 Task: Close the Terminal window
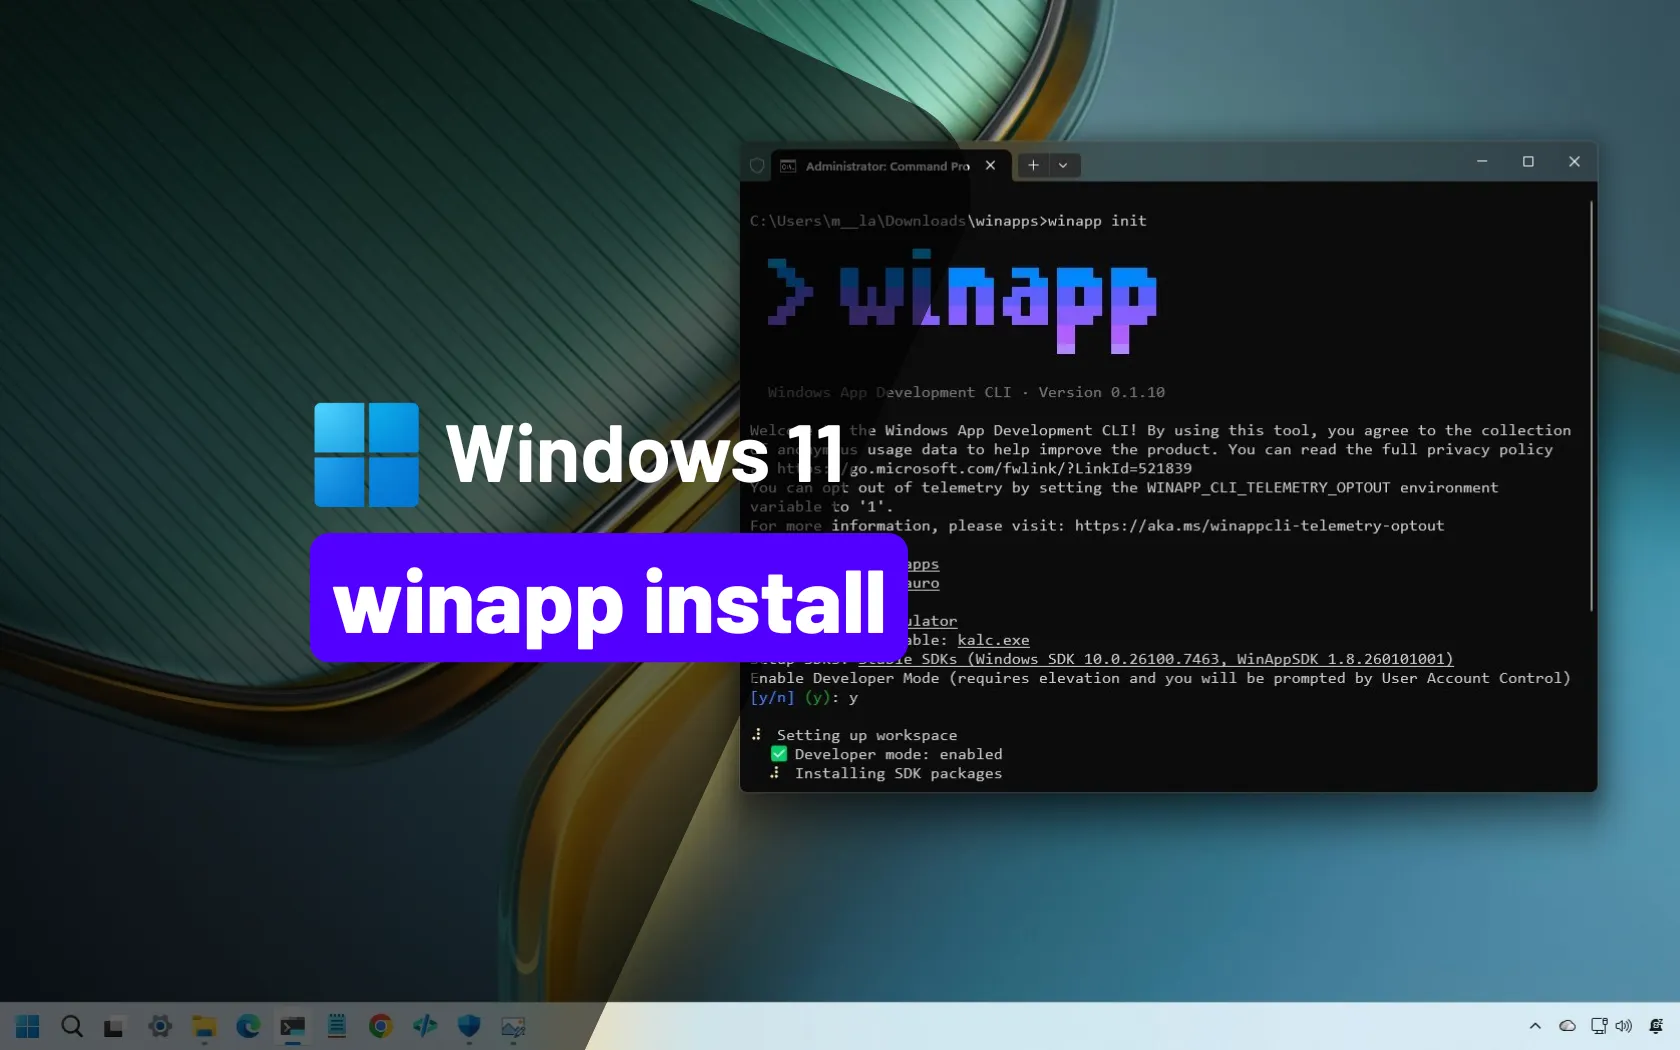pos(1574,162)
